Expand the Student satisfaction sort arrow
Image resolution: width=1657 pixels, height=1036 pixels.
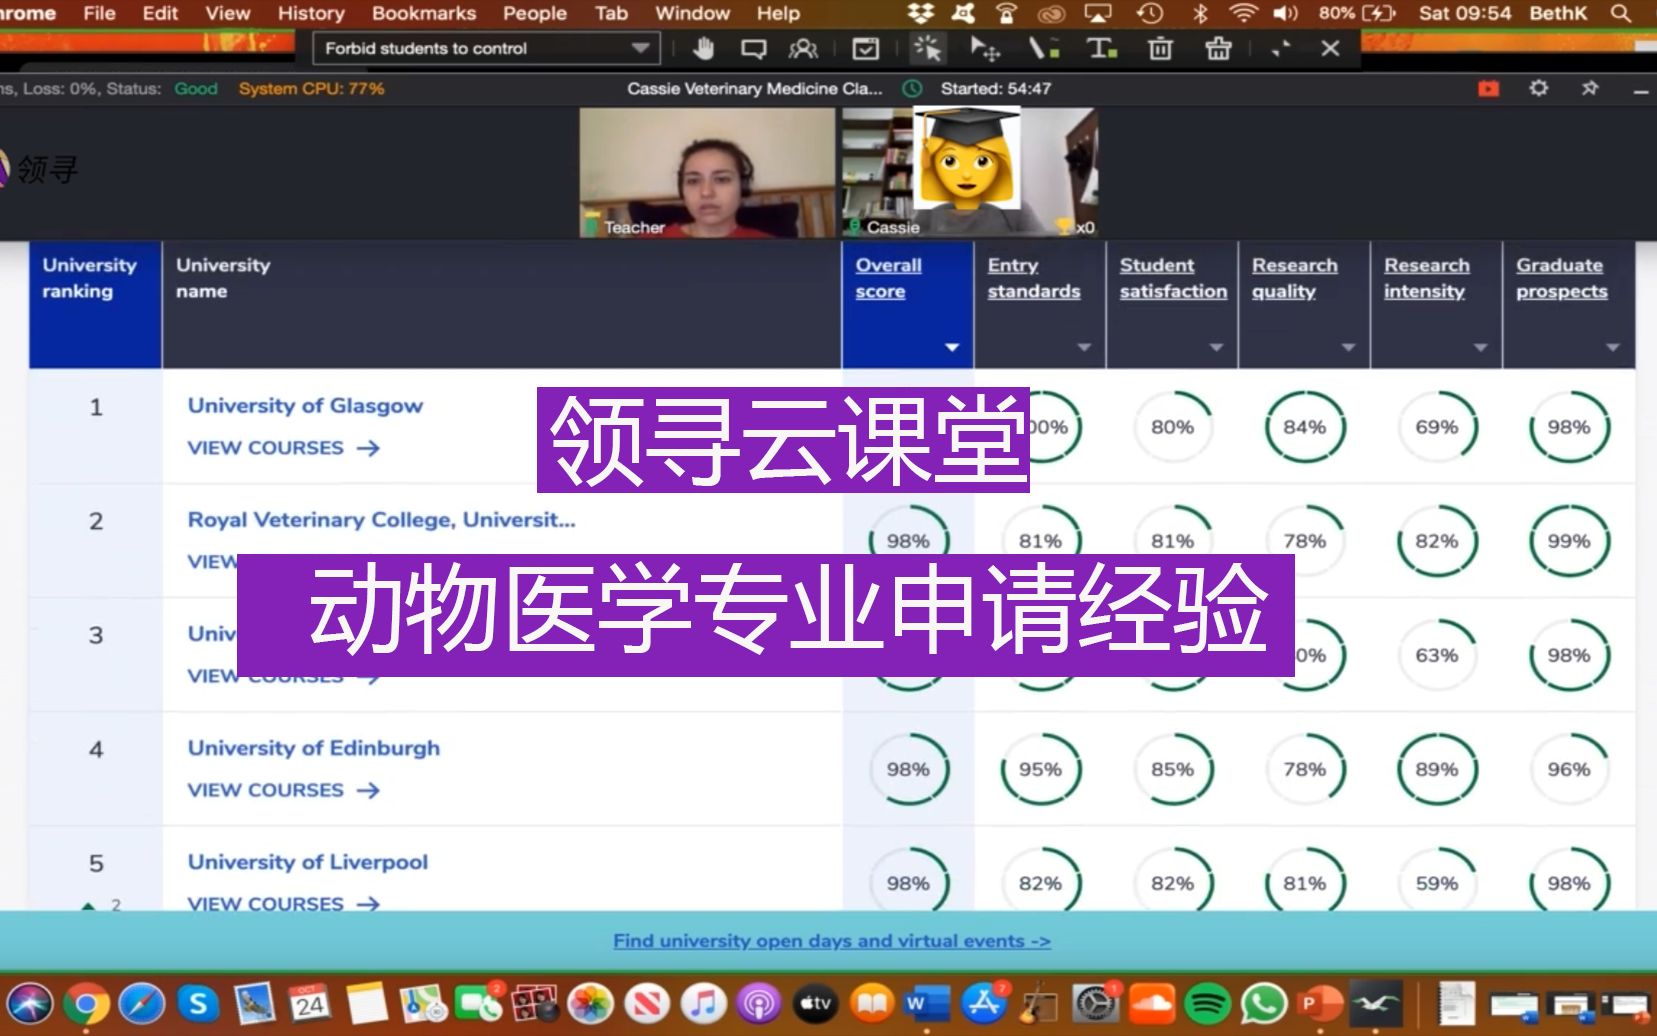pyautogui.click(x=1216, y=347)
